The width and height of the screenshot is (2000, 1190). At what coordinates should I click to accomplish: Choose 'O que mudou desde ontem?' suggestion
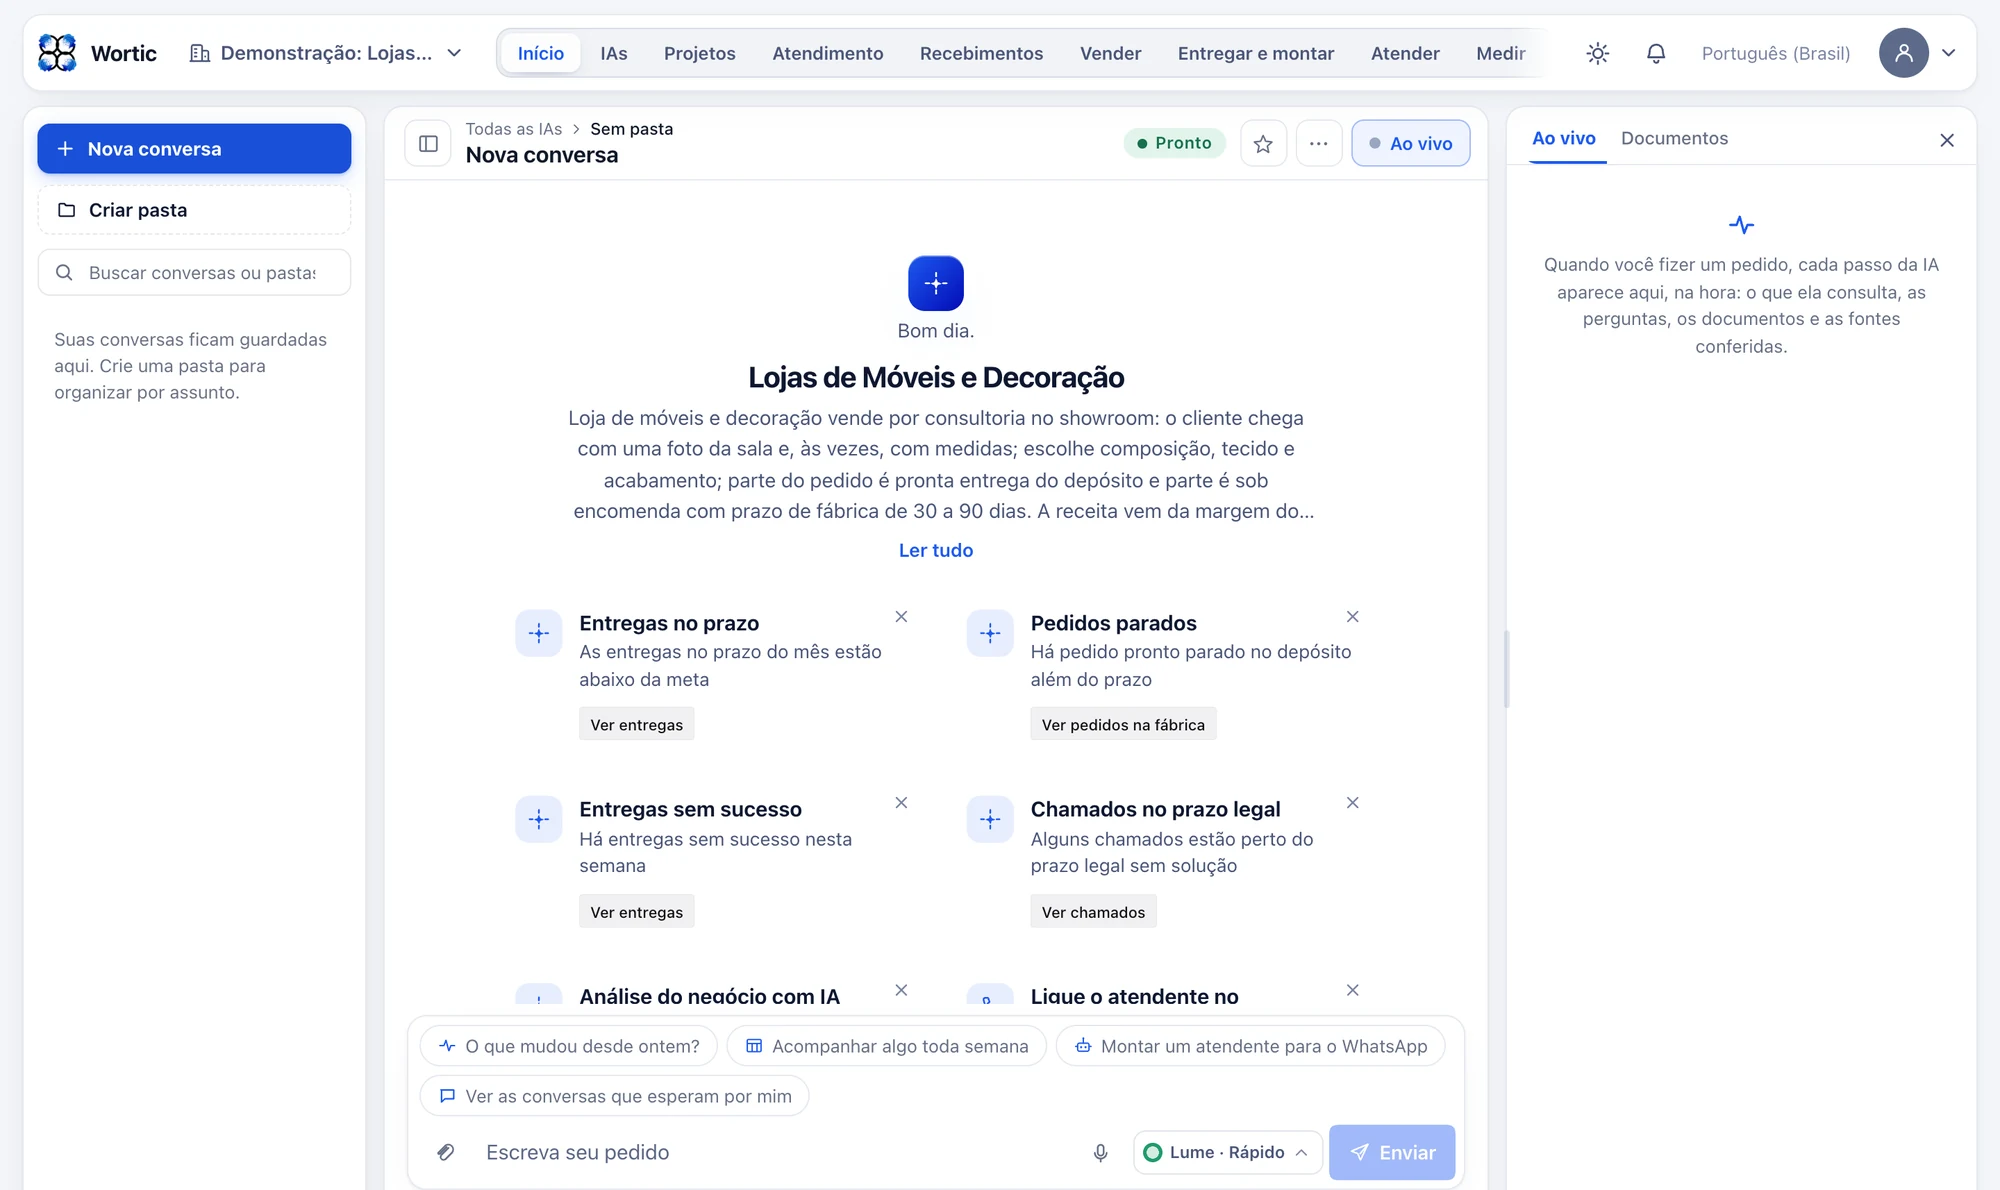[569, 1046]
